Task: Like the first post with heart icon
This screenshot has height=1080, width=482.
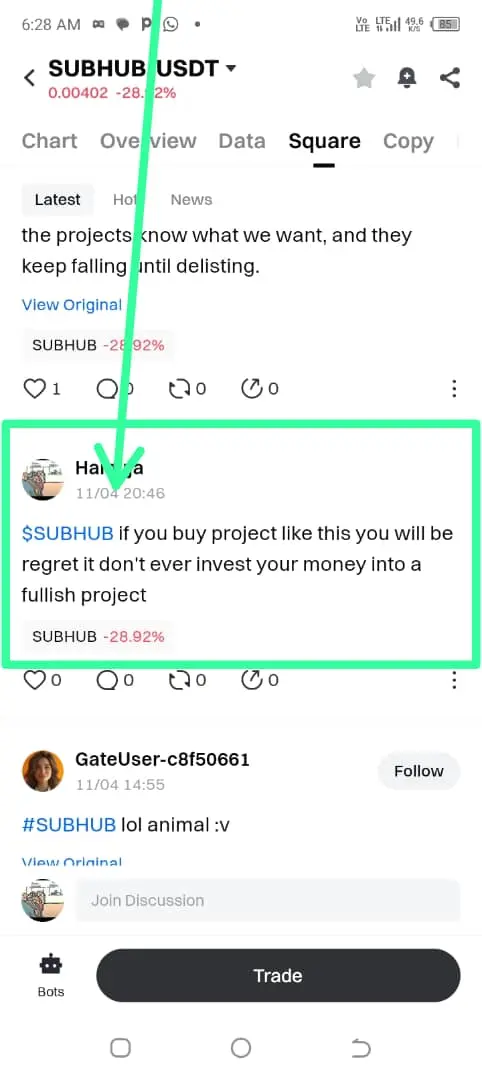Action: click(34, 389)
